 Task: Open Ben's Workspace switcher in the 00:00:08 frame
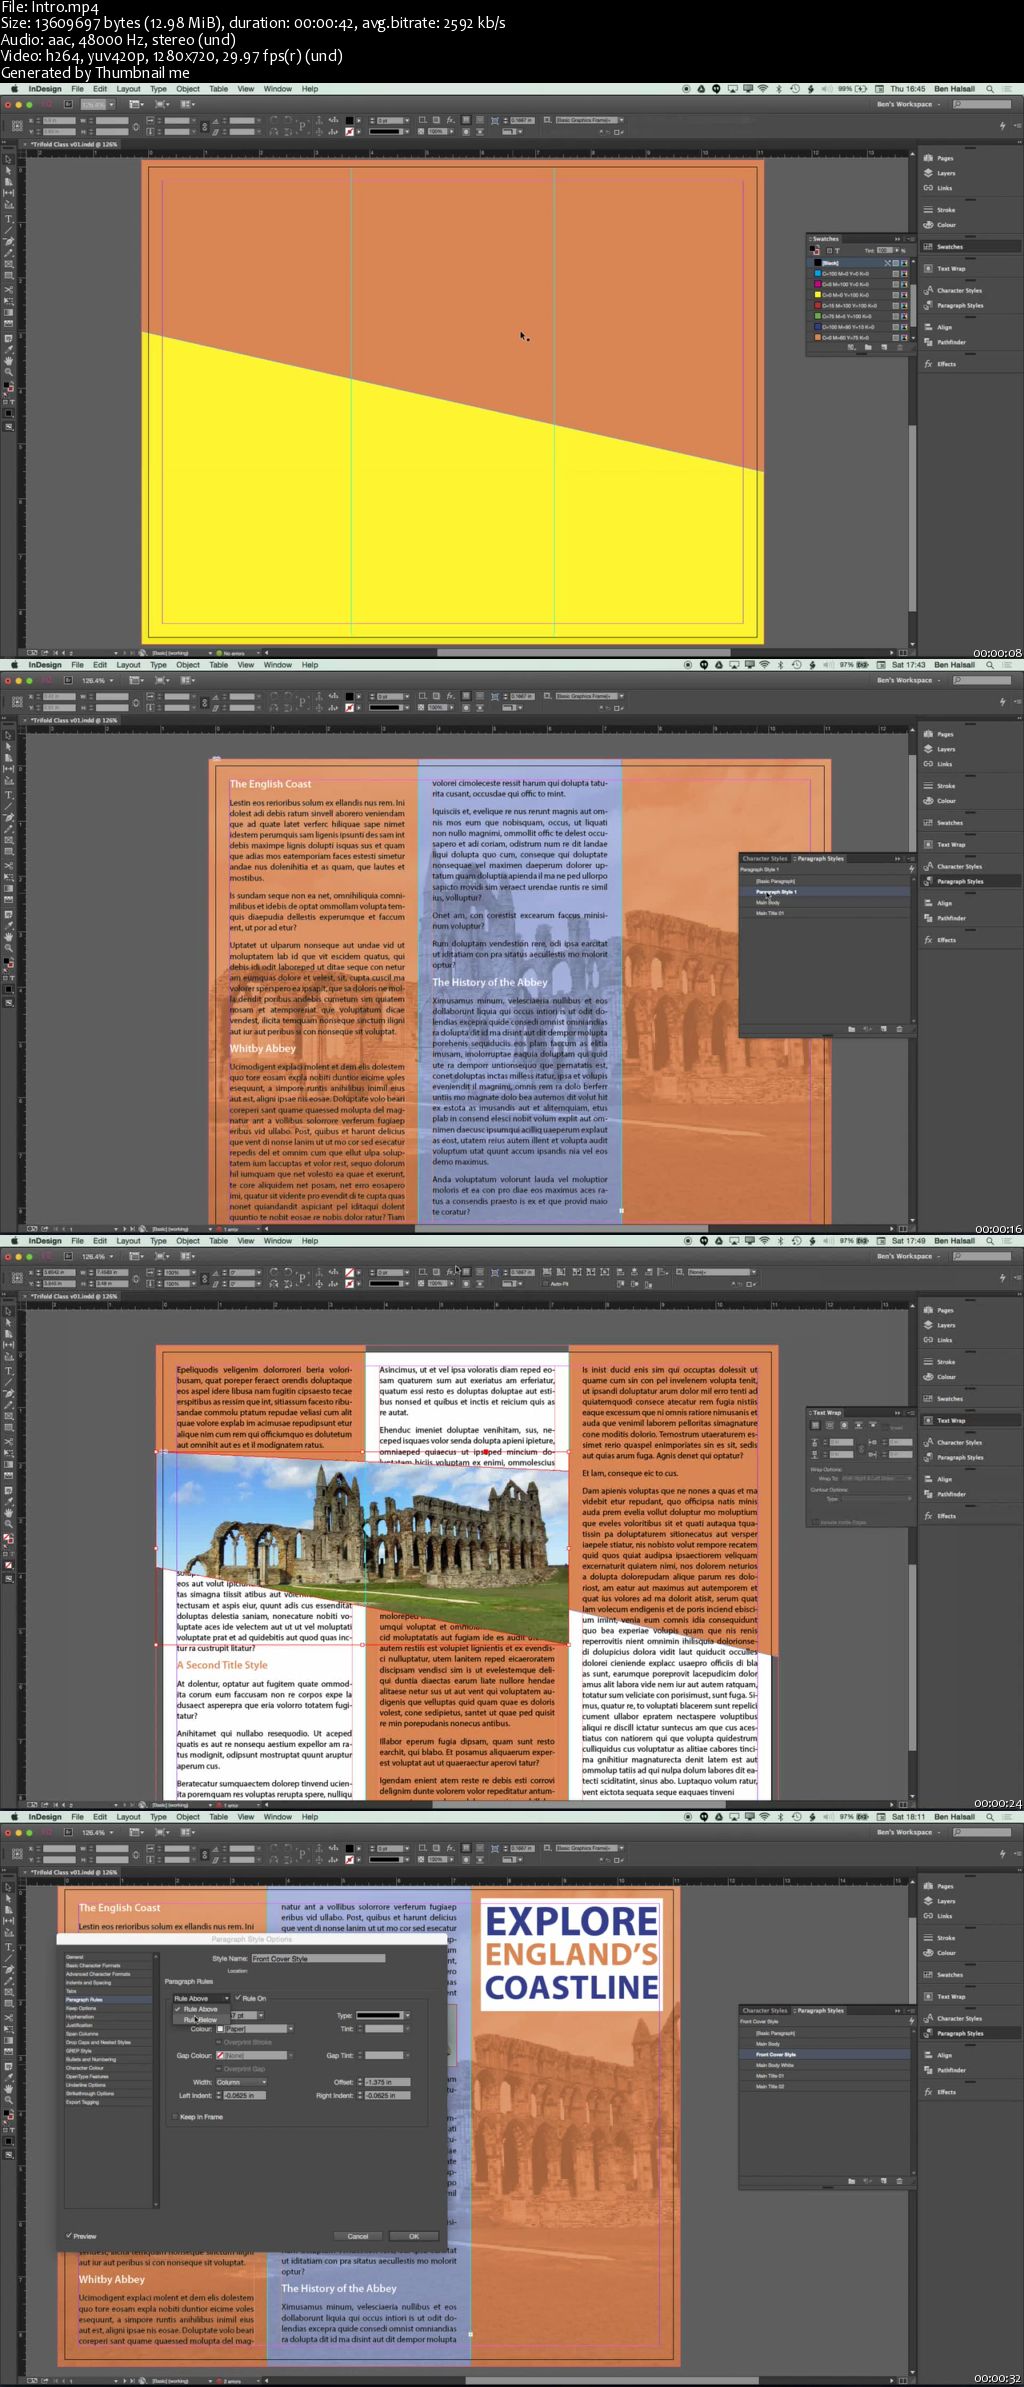(908, 104)
